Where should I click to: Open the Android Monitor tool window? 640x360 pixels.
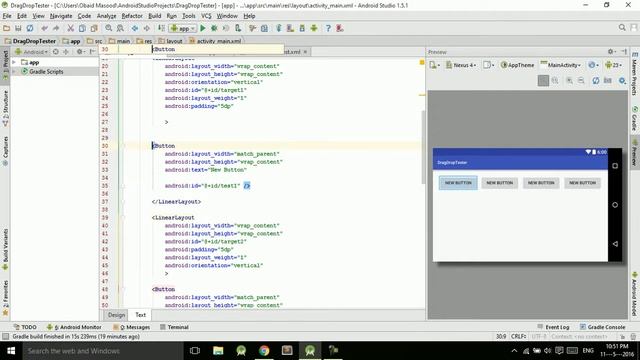pos(74,327)
